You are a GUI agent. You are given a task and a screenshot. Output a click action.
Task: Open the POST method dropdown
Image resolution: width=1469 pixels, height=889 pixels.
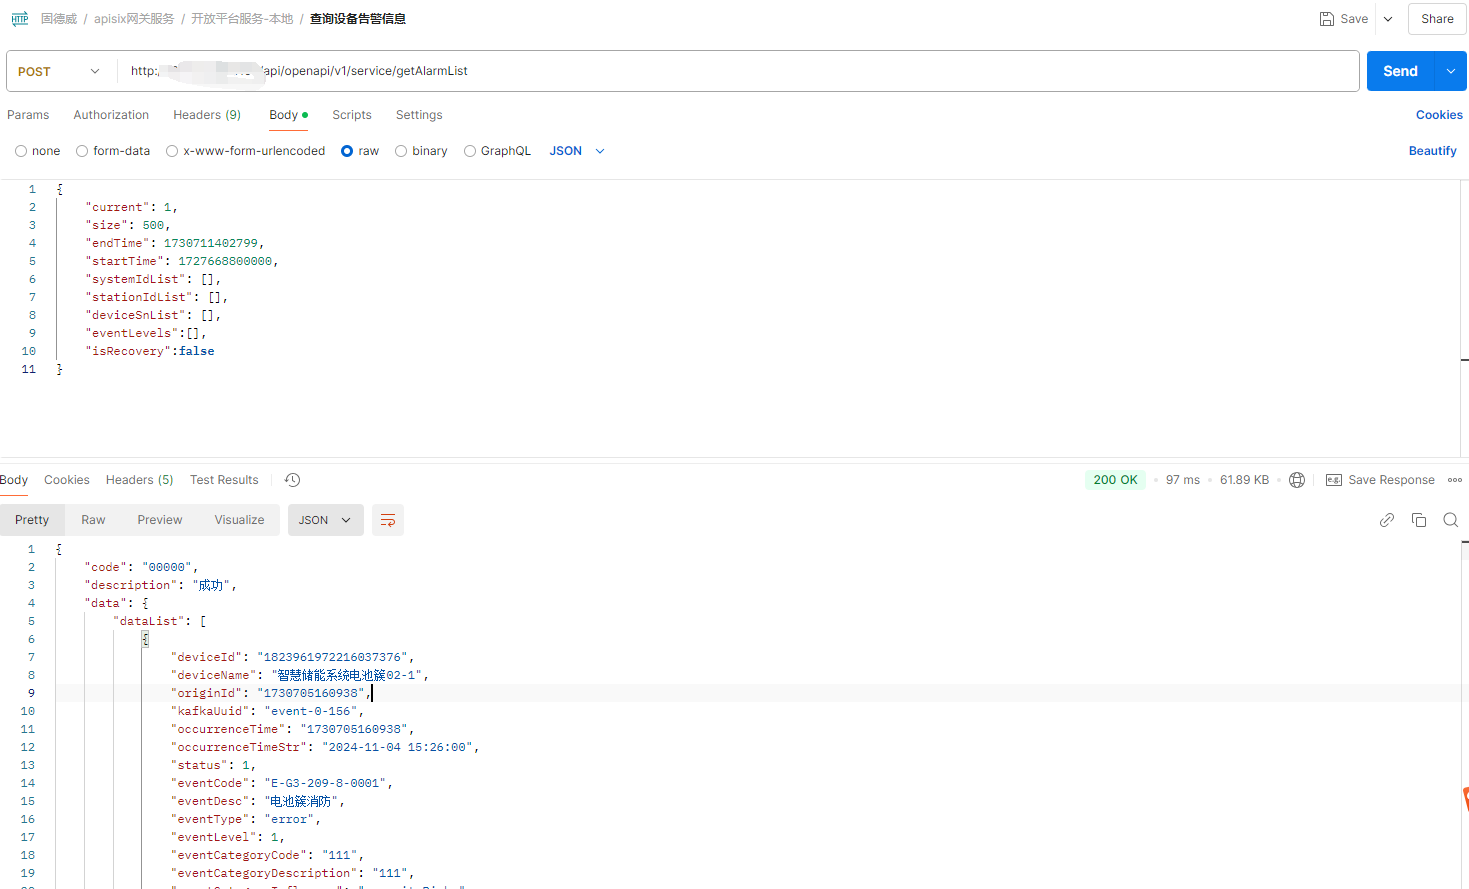coord(60,71)
